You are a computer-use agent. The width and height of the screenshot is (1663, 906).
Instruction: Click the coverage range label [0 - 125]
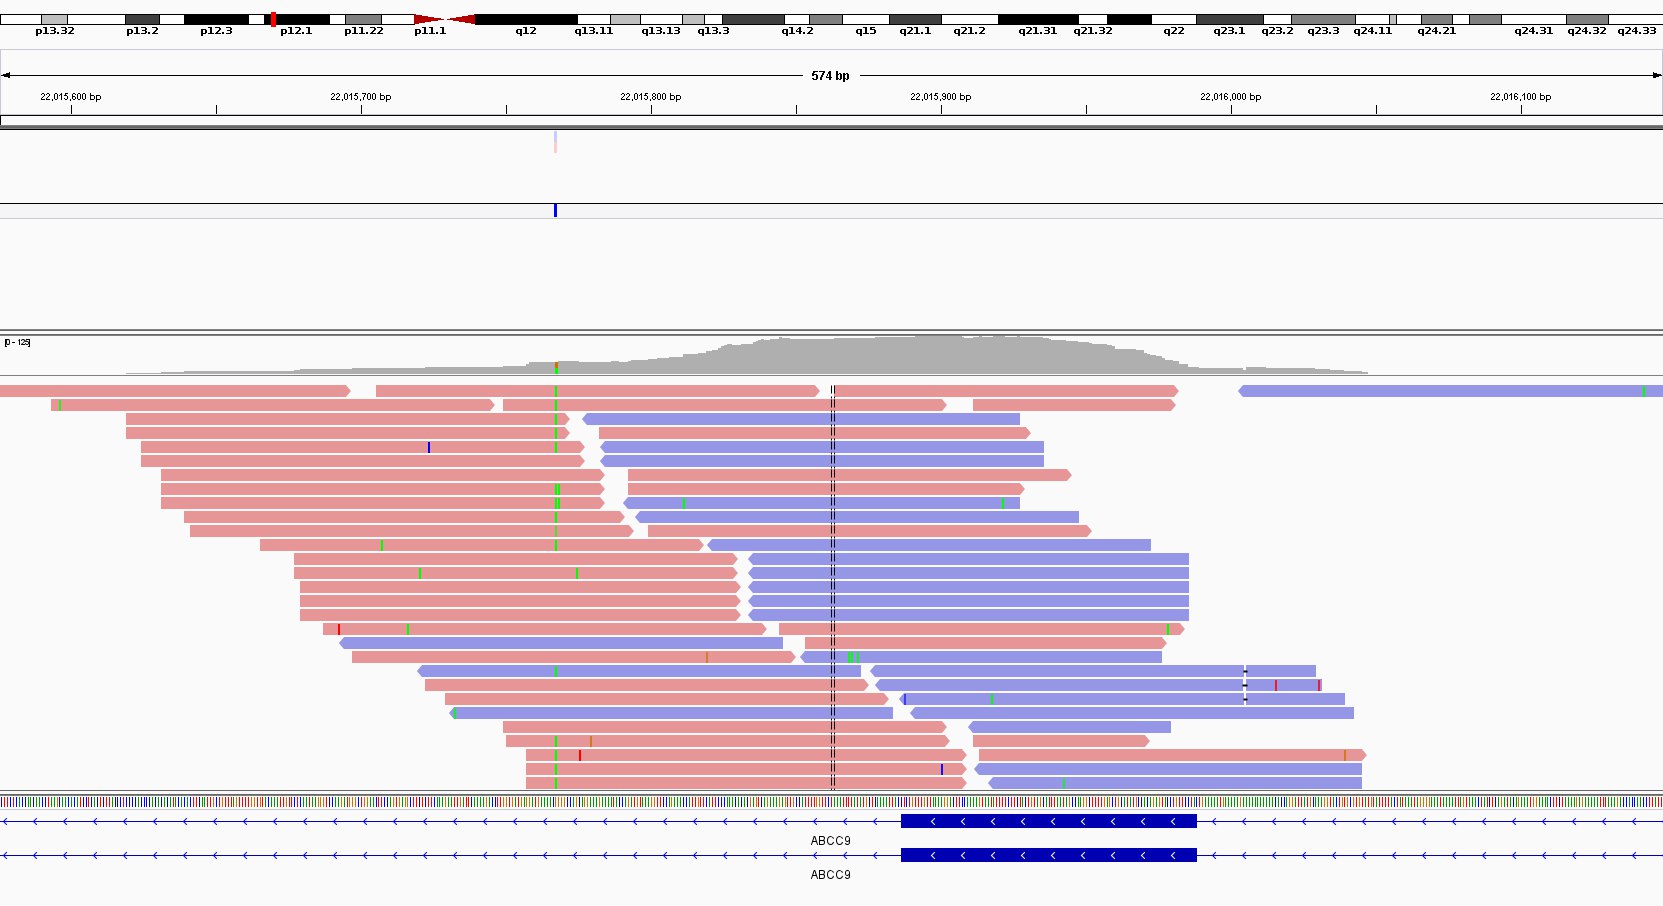click(17, 342)
